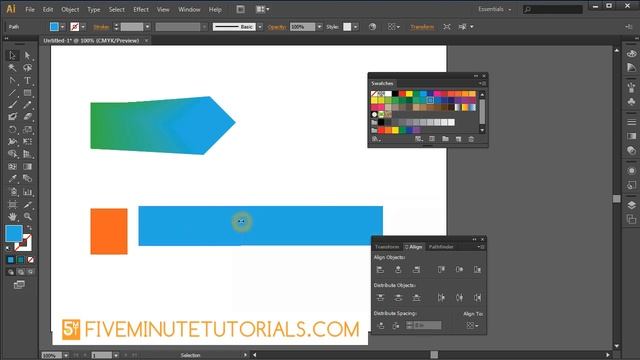
Task: Choose the Eyedropper tool
Action: point(12,179)
